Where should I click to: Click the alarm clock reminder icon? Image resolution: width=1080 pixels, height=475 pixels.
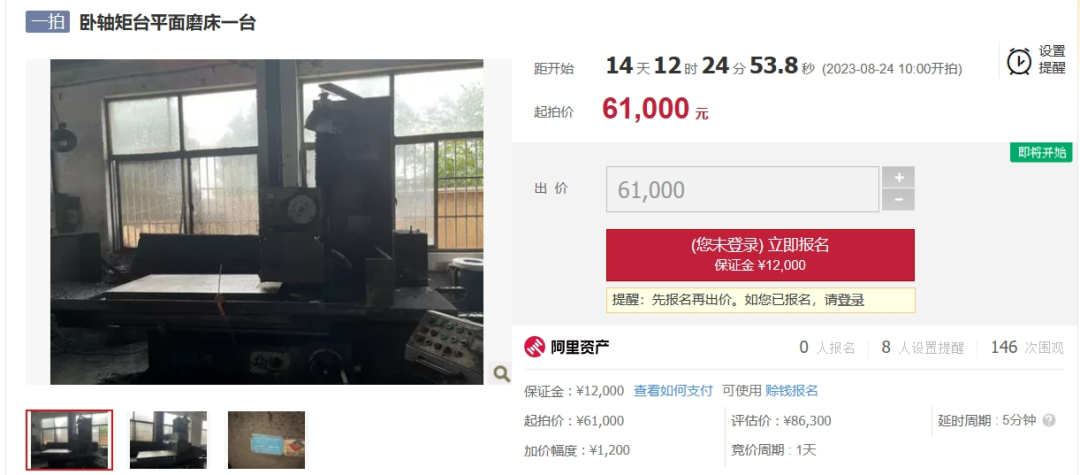point(1019,61)
